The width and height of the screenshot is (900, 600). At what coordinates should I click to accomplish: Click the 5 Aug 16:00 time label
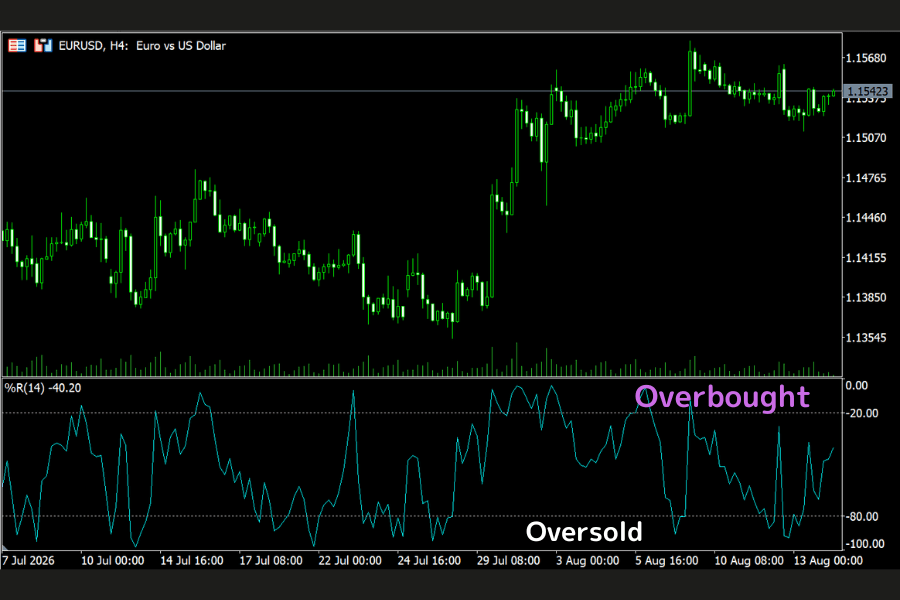[667, 560]
